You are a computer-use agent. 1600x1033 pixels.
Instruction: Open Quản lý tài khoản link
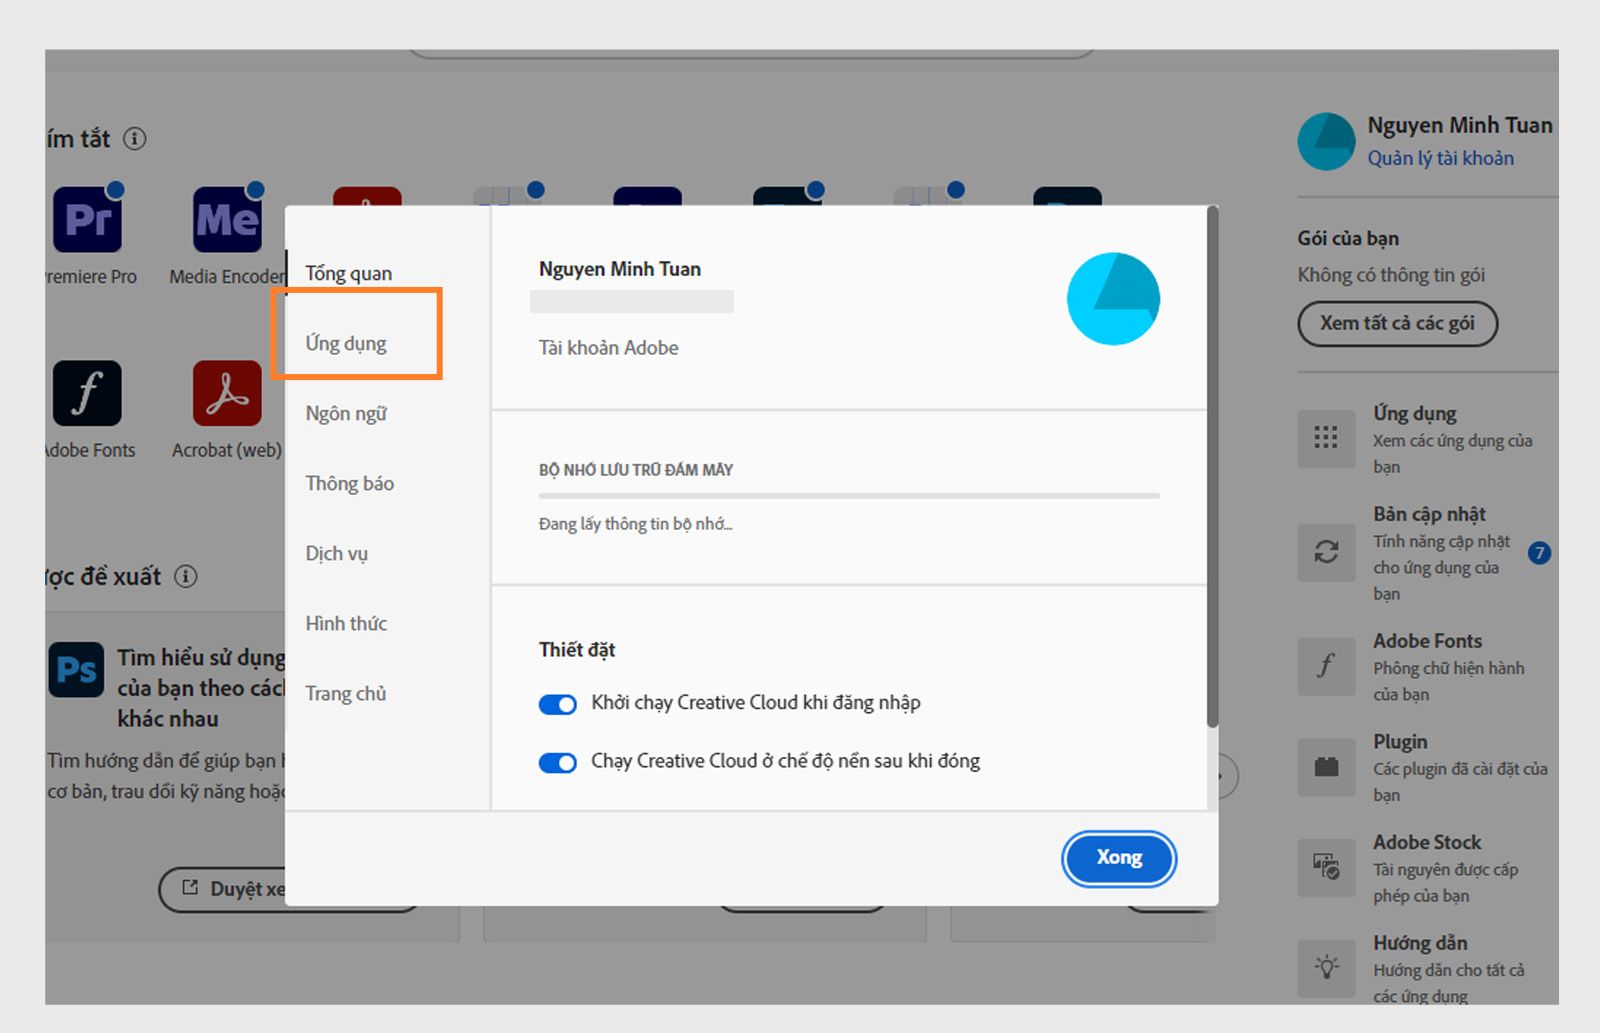[x=1441, y=157]
